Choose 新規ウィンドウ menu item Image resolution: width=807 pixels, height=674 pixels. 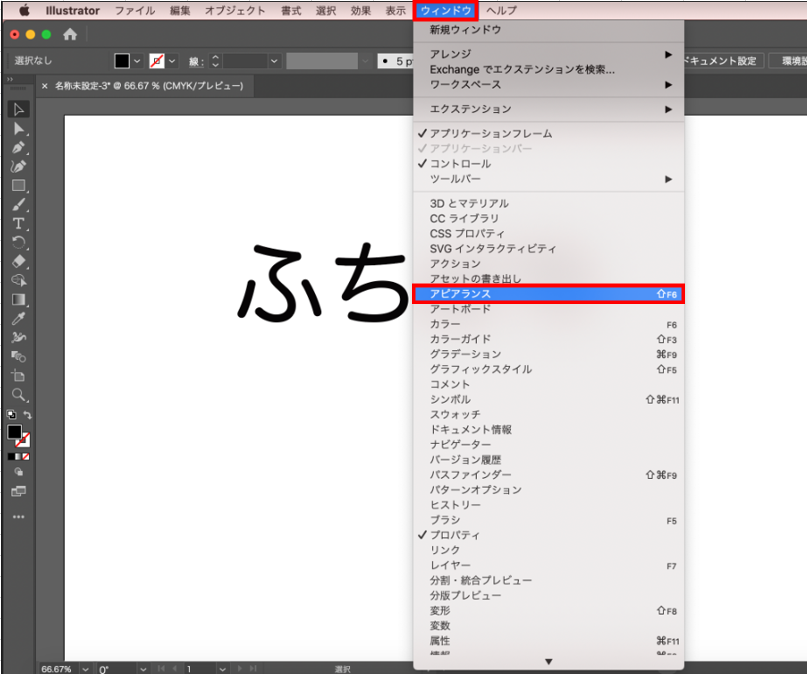tap(549, 30)
